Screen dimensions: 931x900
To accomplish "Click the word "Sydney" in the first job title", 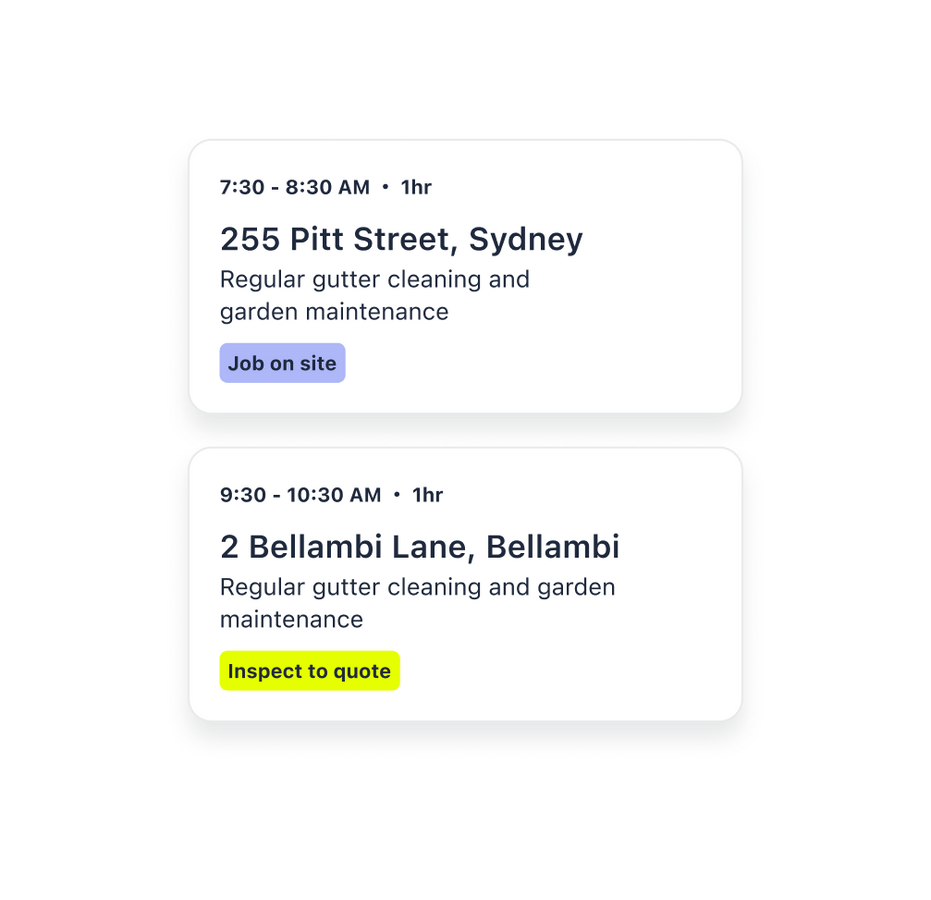I will 526,240.
